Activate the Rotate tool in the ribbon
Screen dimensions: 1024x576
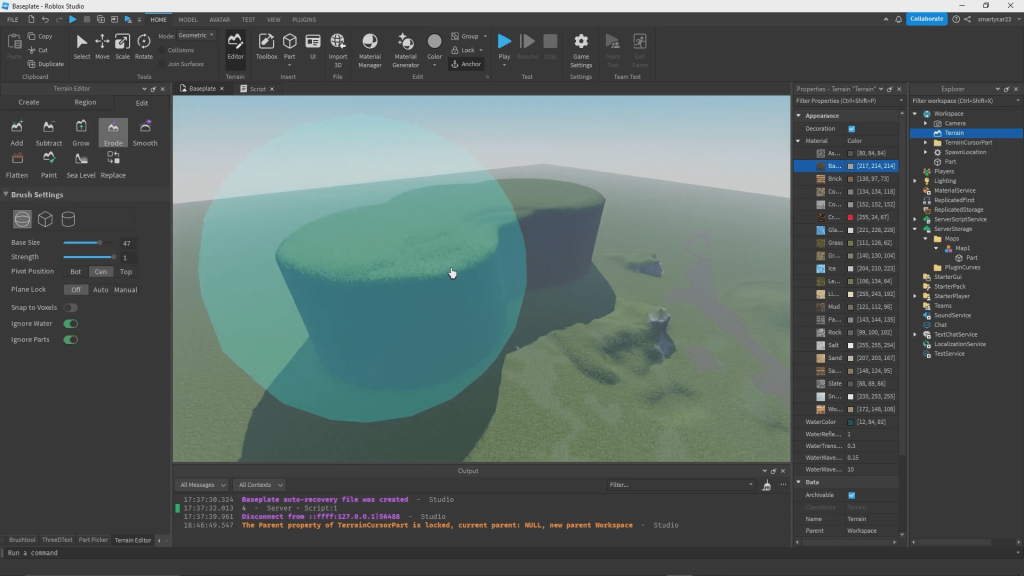tap(144, 46)
